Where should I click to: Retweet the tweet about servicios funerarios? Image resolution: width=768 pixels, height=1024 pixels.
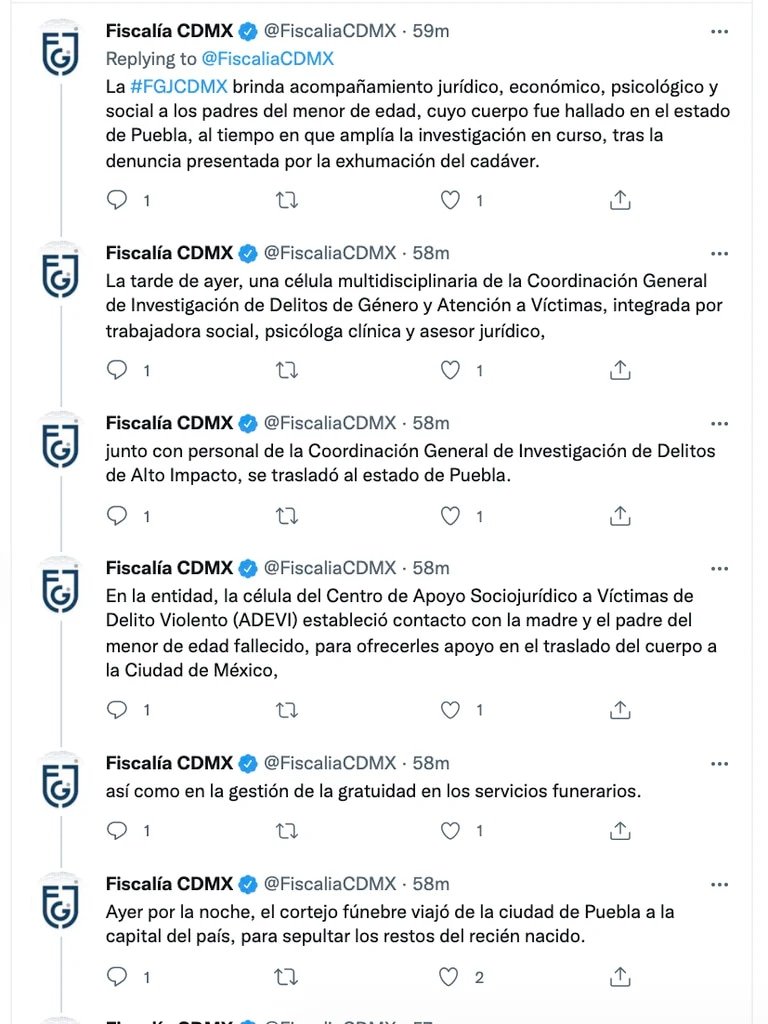(x=287, y=831)
